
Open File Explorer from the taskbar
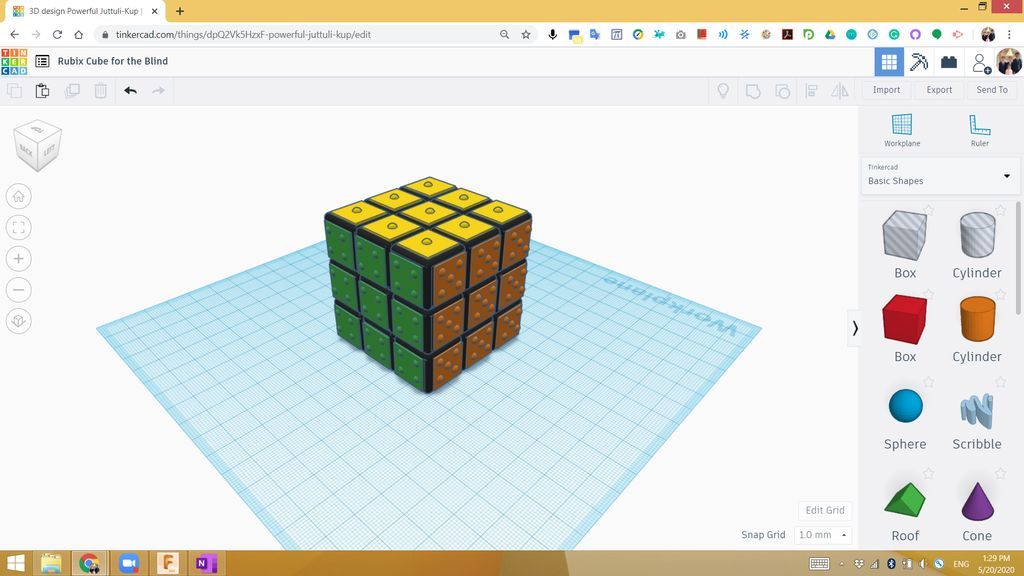point(51,563)
